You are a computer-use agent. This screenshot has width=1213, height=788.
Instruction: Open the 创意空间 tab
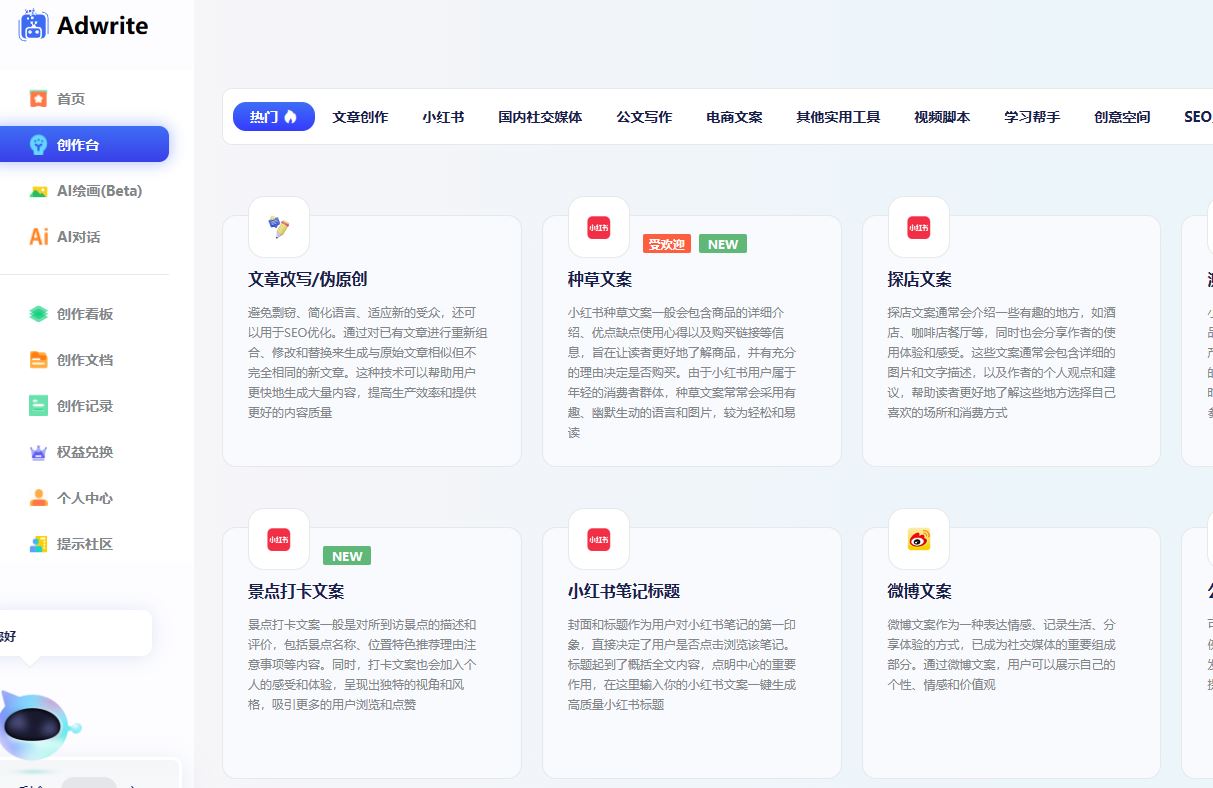pos(1122,117)
